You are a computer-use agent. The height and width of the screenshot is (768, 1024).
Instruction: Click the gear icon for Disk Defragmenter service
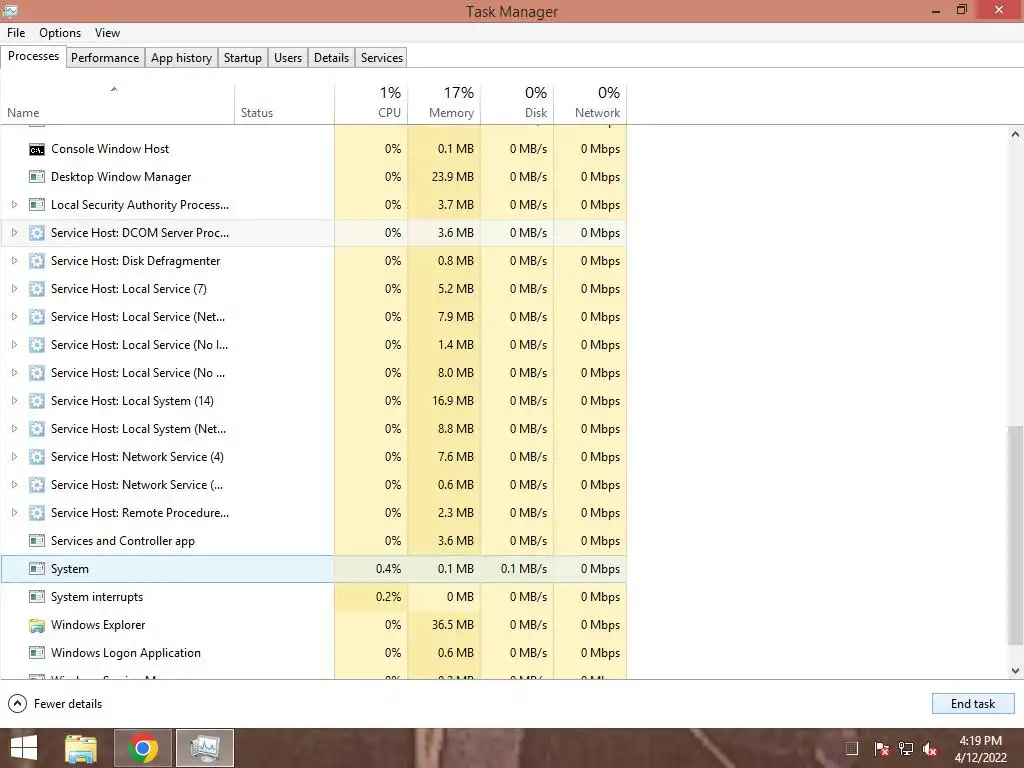(x=37, y=261)
